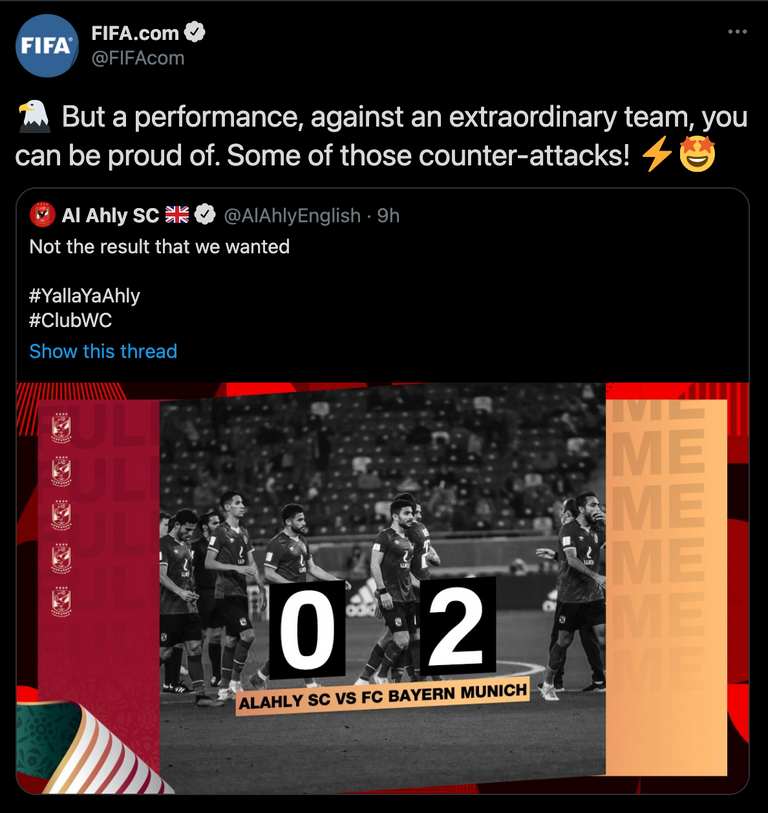Image resolution: width=768 pixels, height=813 pixels.
Task: Click the 9h timestamp on quoted tweet
Action: pos(388,216)
